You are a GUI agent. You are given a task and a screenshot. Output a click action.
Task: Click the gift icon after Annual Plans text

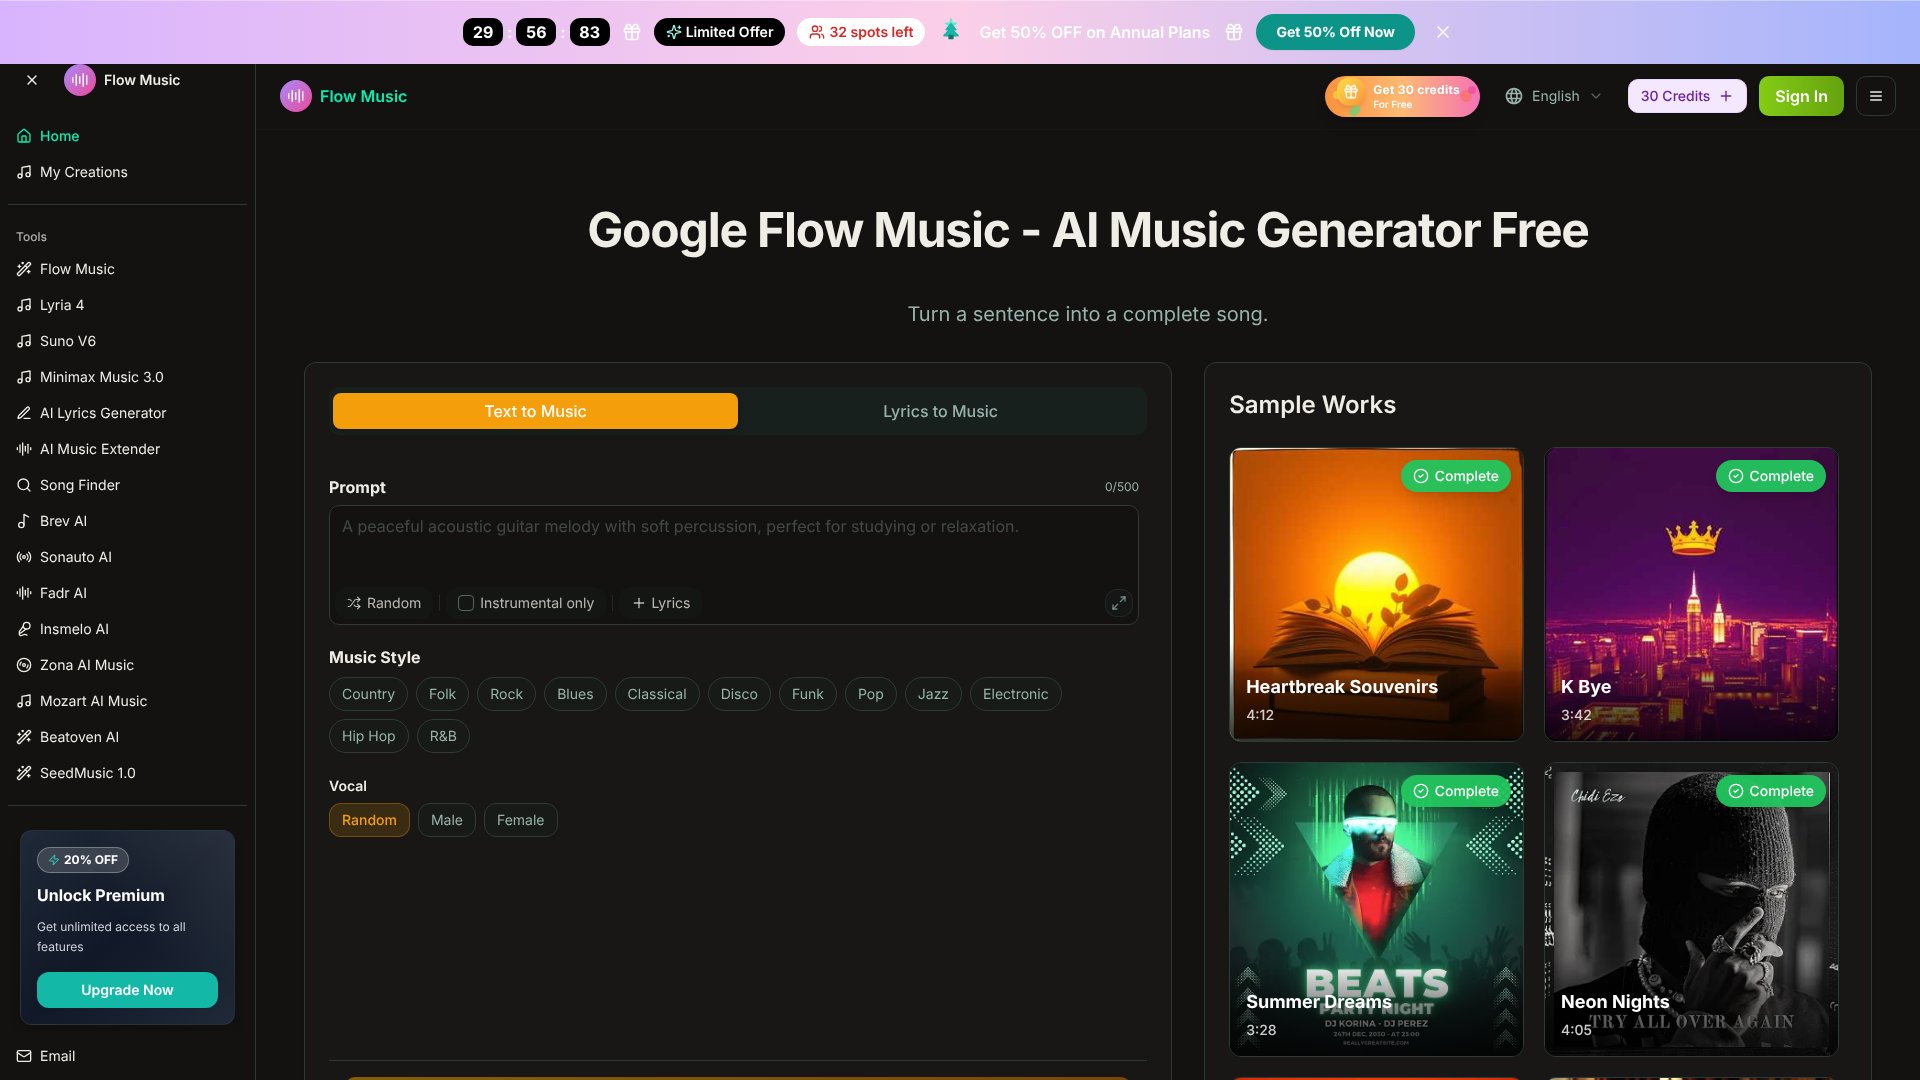click(1234, 32)
